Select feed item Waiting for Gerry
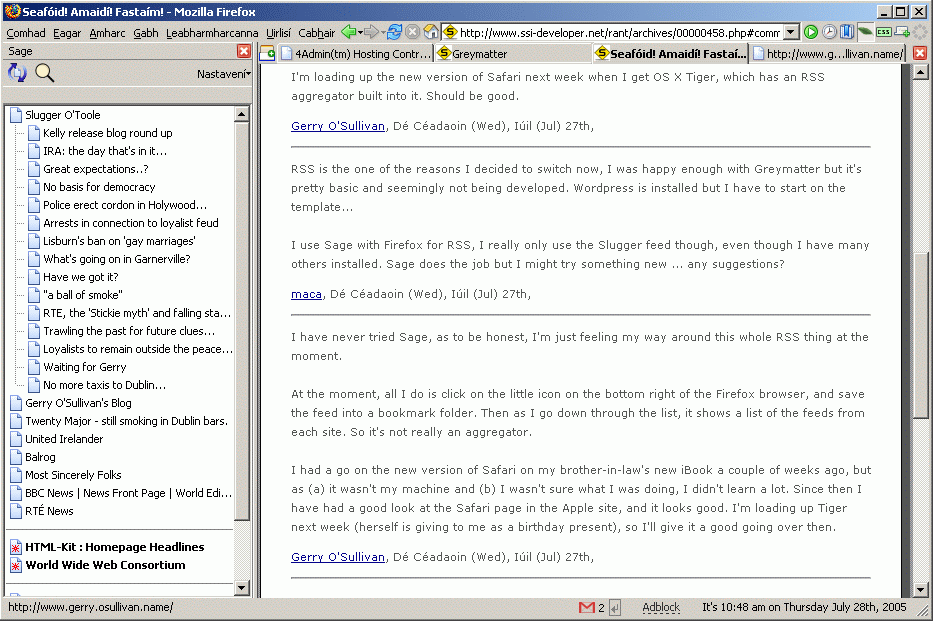 tap(84, 368)
